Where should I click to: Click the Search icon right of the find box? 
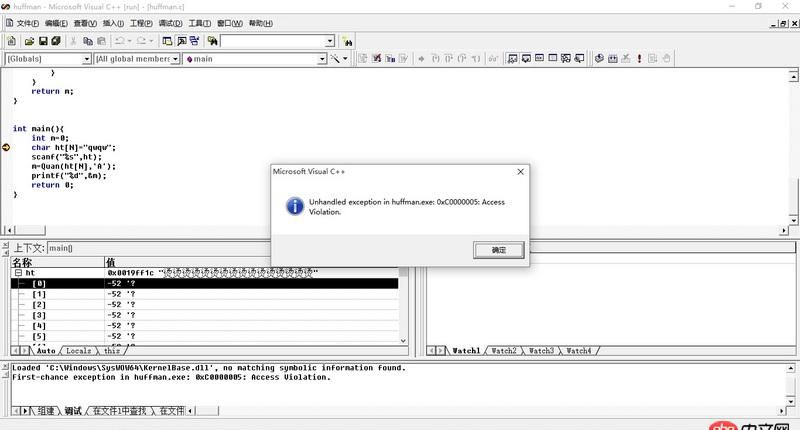(347, 41)
